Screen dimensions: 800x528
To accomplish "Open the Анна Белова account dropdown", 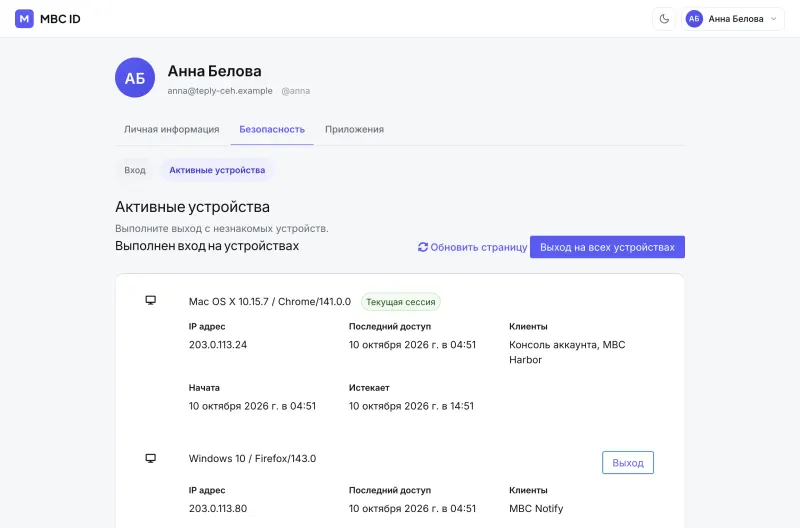I will click(x=733, y=19).
